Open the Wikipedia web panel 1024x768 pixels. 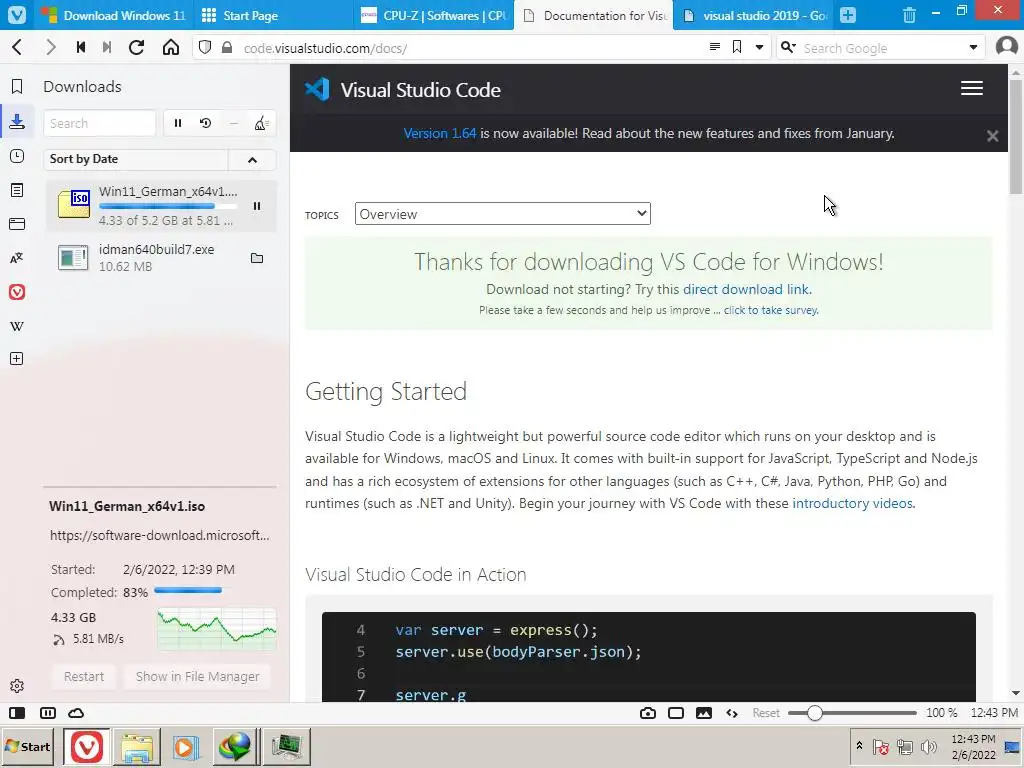click(17, 326)
